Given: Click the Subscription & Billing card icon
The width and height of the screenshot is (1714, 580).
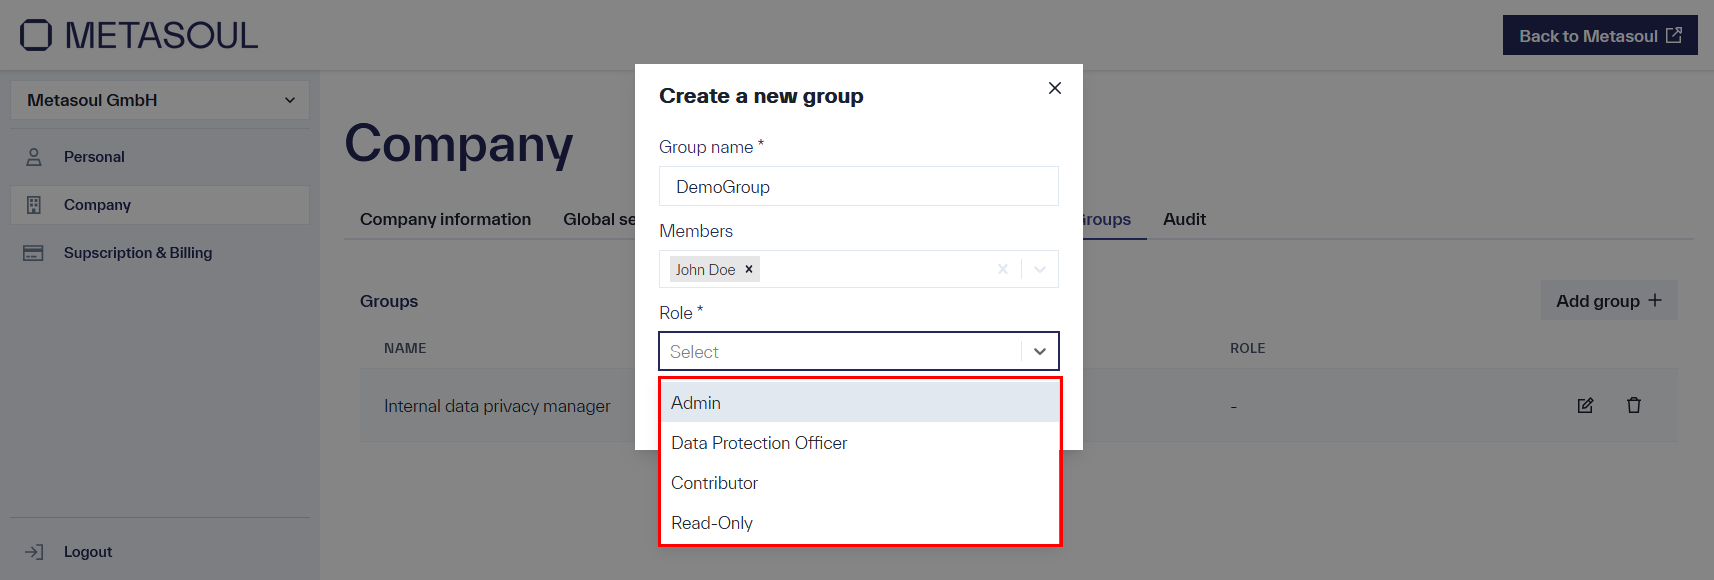Looking at the screenshot, I should (x=33, y=253).
